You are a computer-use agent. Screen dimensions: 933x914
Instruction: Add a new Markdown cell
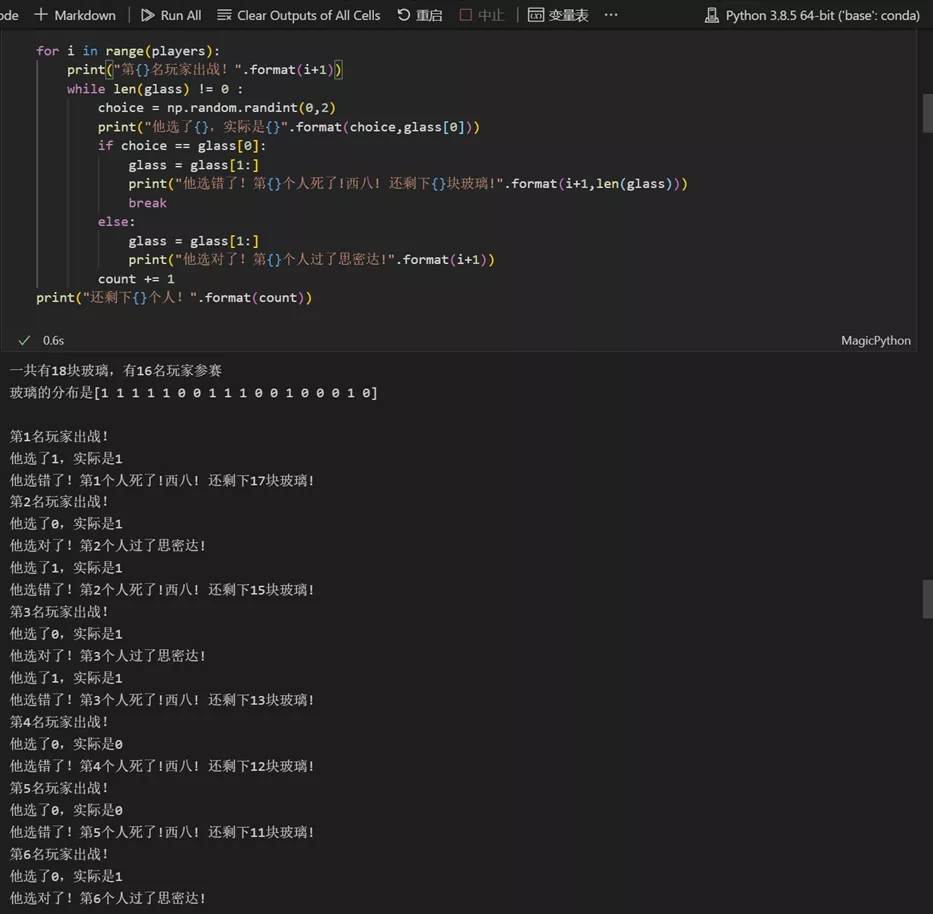75,15
